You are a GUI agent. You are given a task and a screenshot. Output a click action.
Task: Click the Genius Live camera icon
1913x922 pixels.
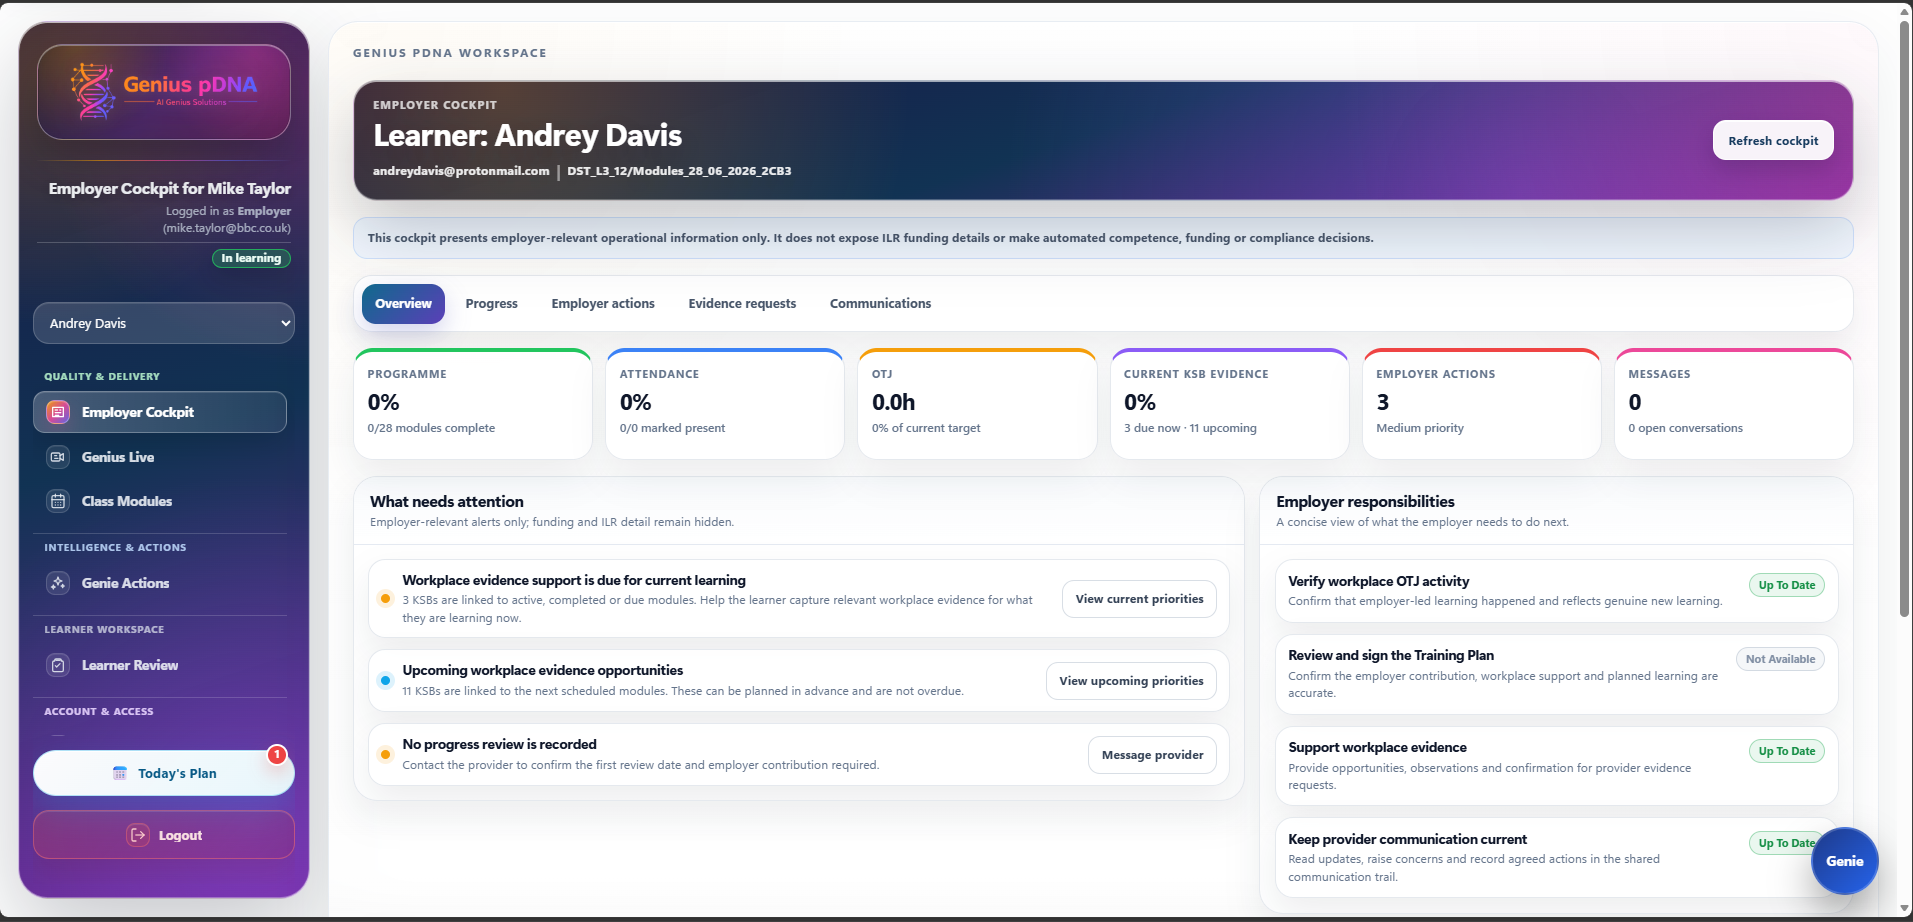coord(58,457)
